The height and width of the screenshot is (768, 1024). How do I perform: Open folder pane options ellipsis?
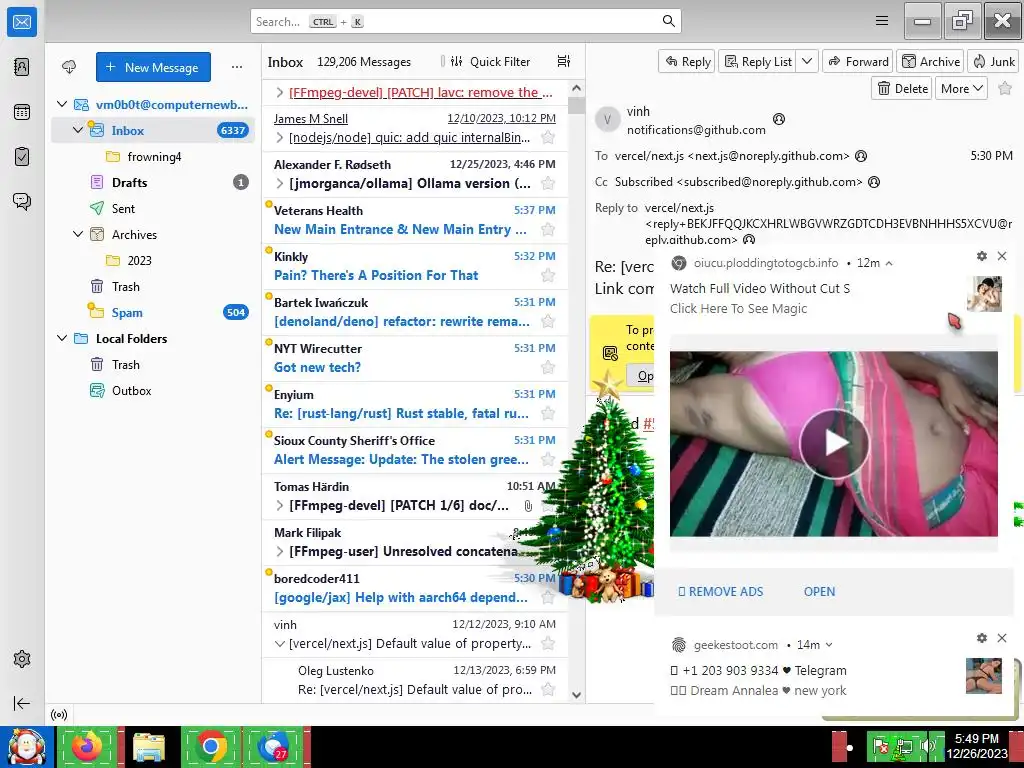[x=236, y=67]
